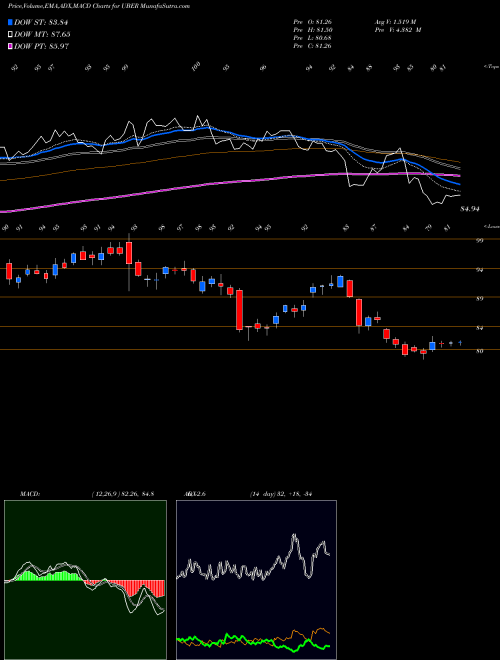Click the 'Pre L: 80.68' value
Image resolution: width=500 pixels, height=660 pixels.
point(312,38)
